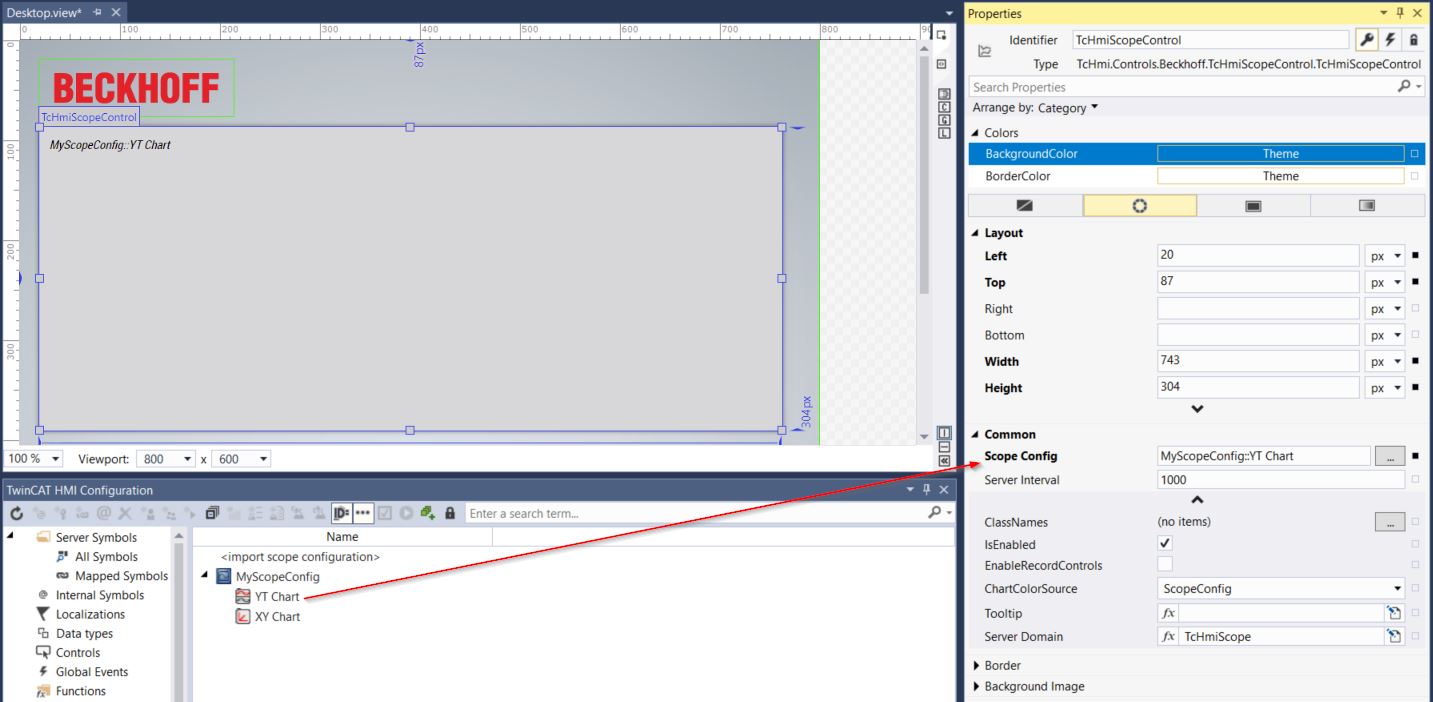Click the Tooltip binding icon

coord(1396,612)
